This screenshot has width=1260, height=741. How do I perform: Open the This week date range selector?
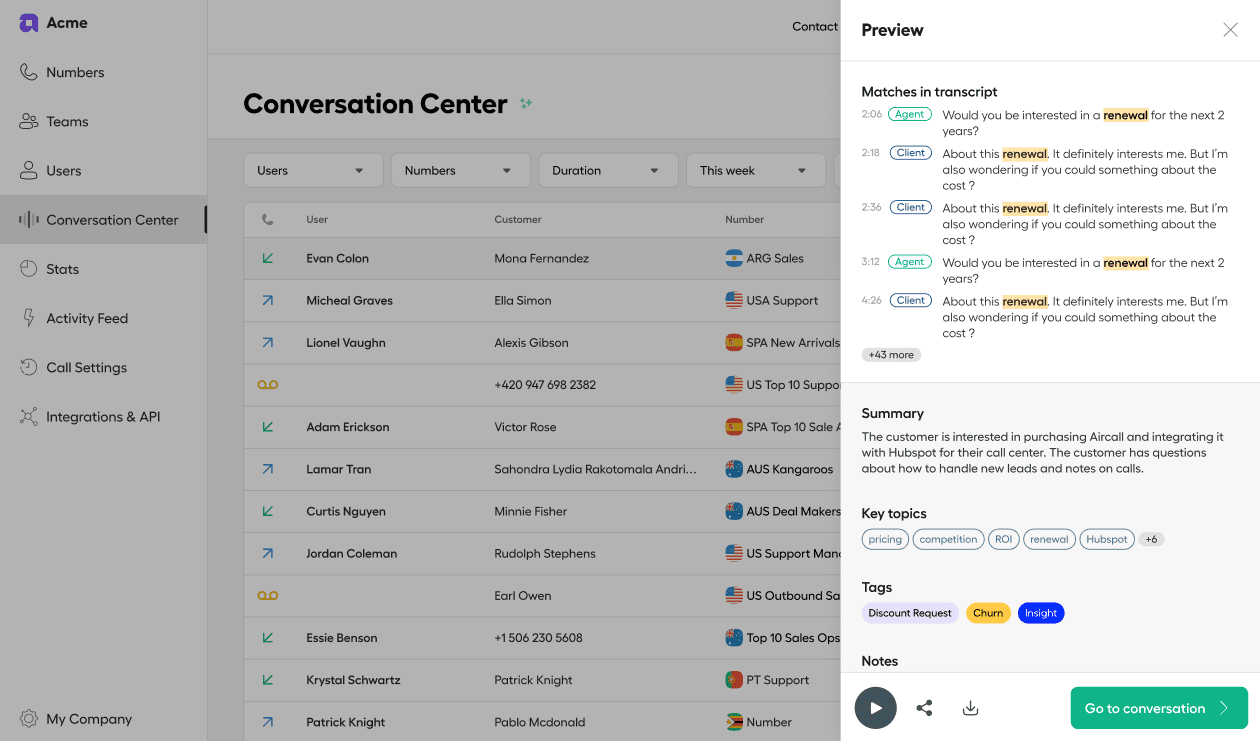tap(755, 170)
